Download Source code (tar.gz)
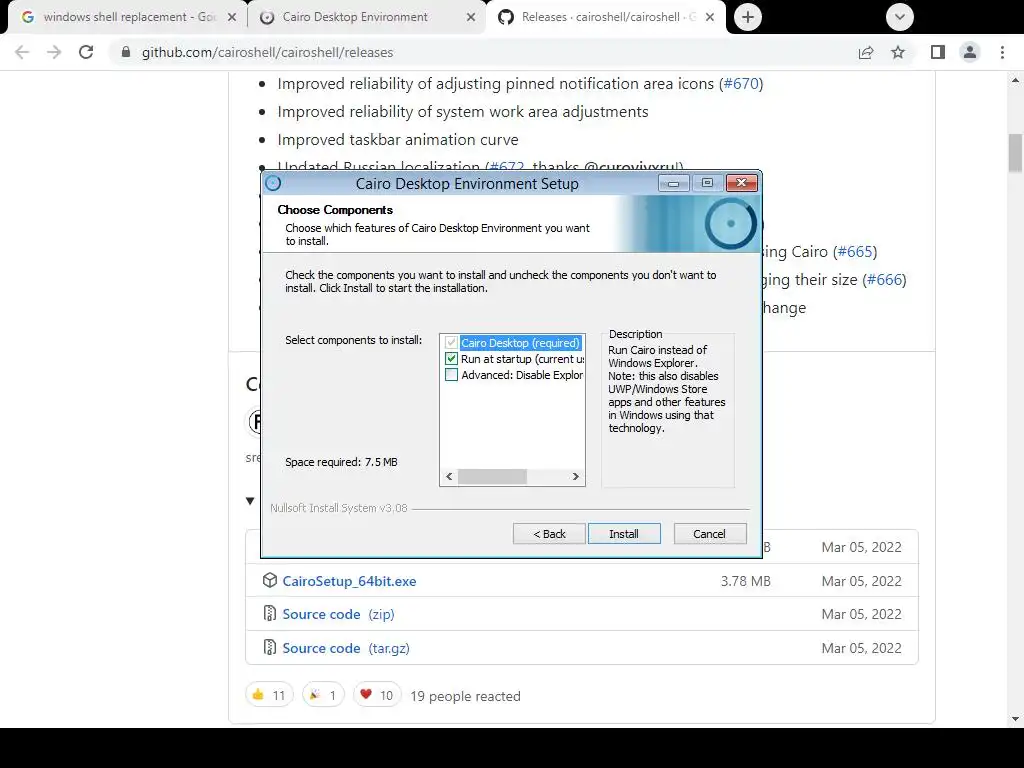The image size is (1024, 768). click(346, 648)
